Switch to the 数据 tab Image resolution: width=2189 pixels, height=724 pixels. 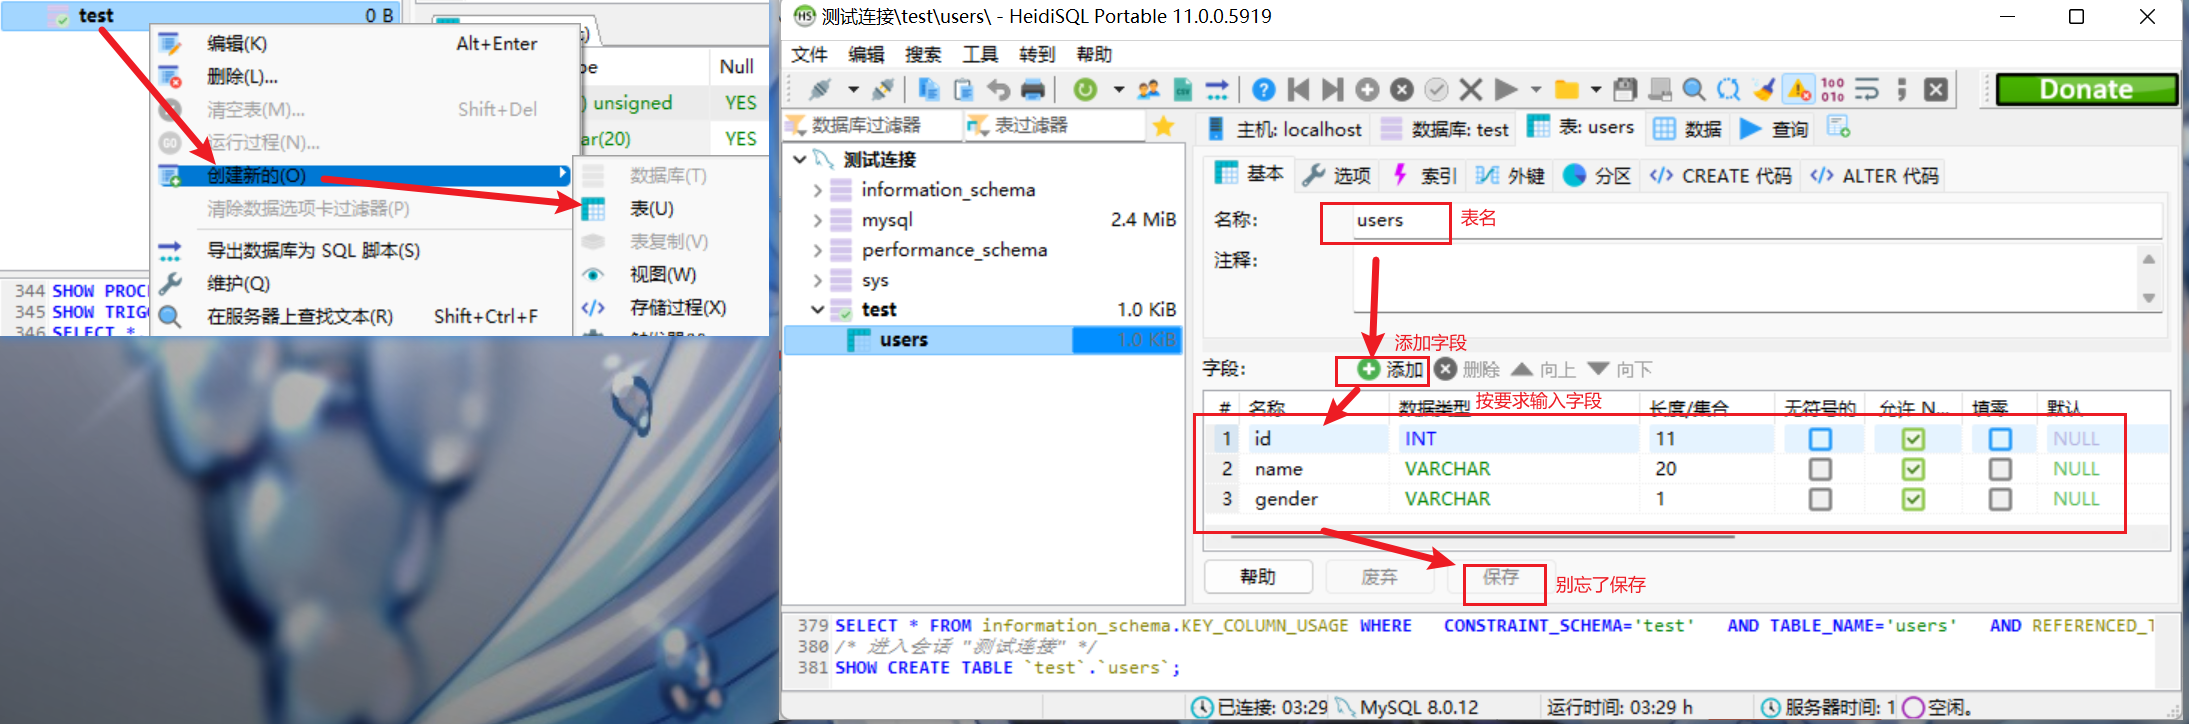pos(1688,128)
